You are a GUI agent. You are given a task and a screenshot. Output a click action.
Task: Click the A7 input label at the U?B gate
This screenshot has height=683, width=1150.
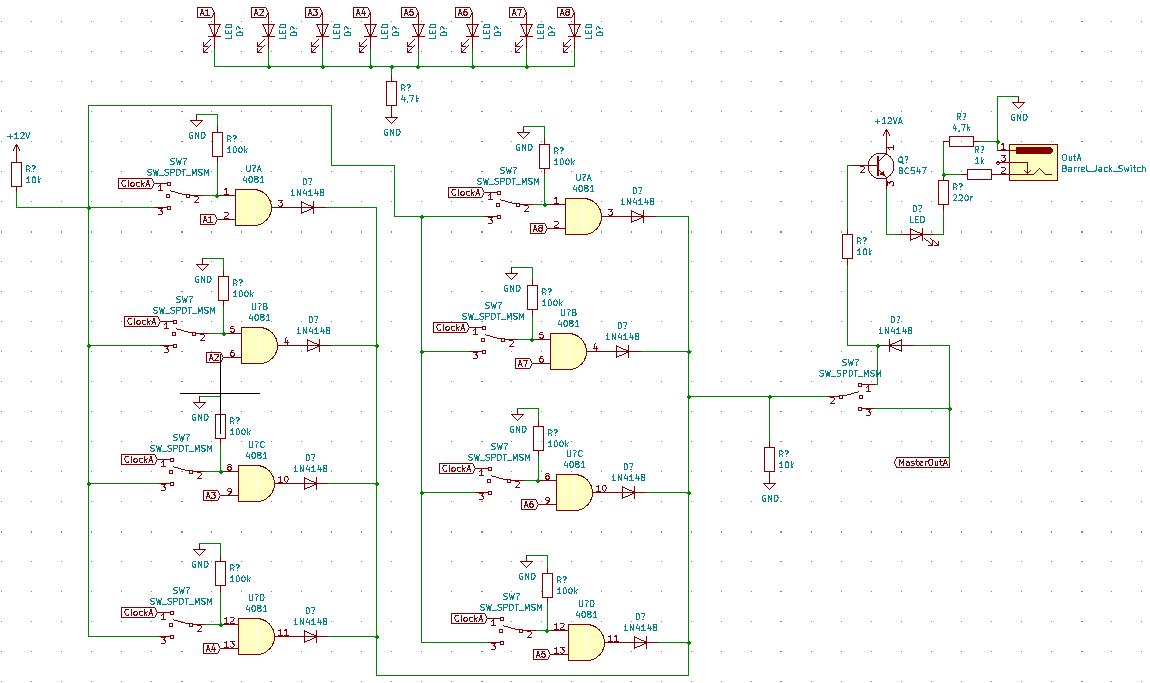[x=523, y=363]
